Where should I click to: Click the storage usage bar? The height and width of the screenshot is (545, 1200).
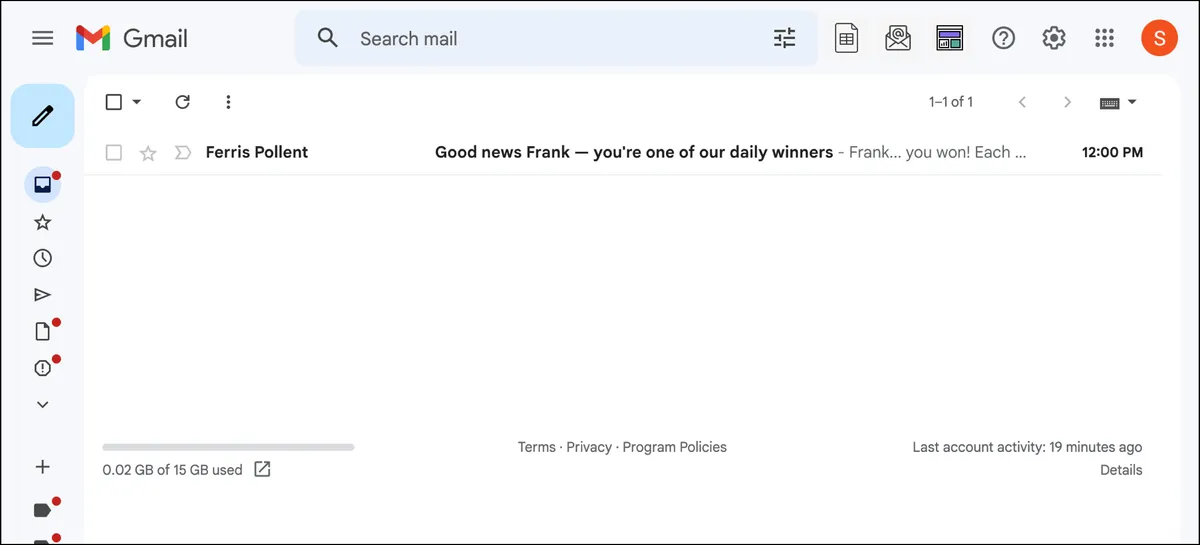tap(228, 447)
